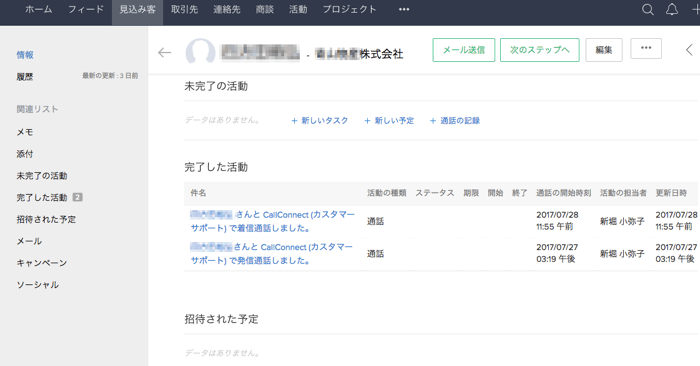Collapse the right side chevron arrow
700x366 pixels.
(689, 50)
